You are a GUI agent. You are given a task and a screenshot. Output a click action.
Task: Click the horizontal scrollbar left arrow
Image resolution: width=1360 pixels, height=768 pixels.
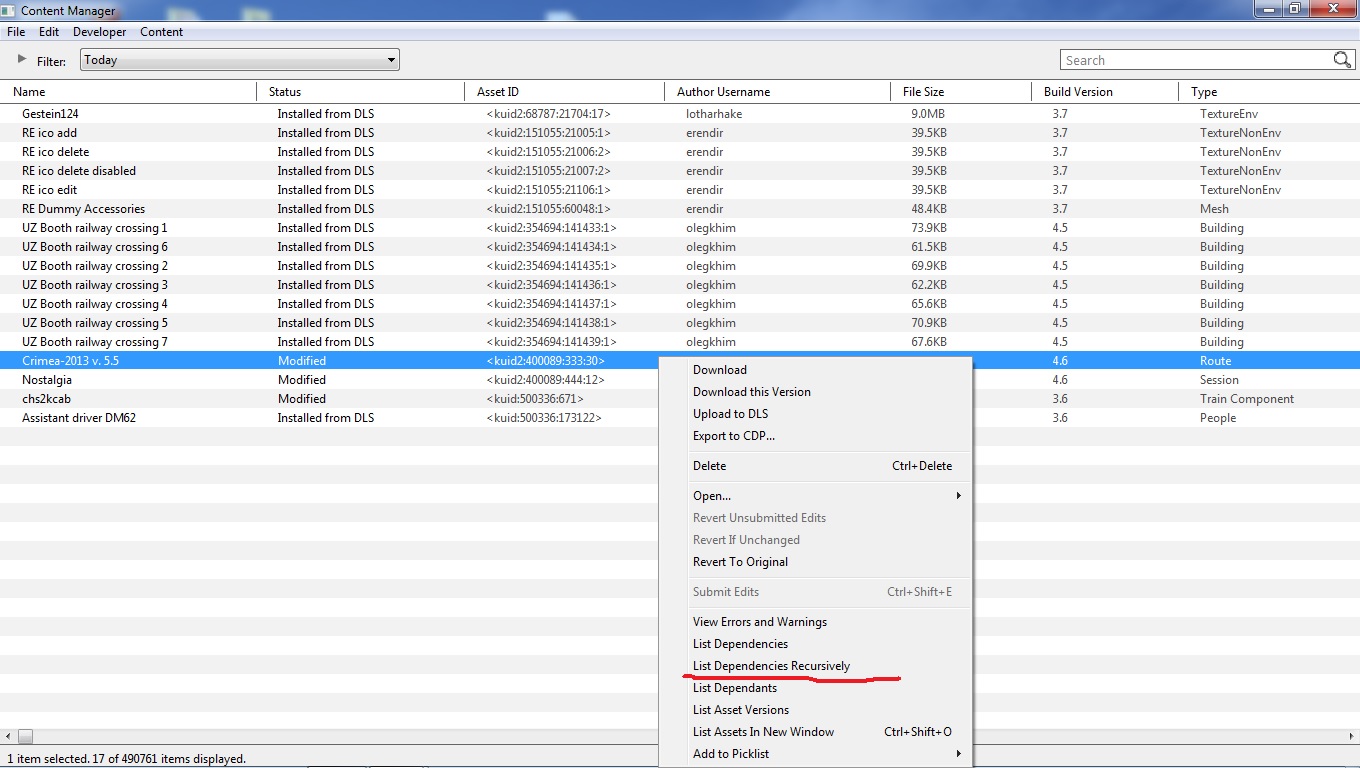click(x=8, y=737)
